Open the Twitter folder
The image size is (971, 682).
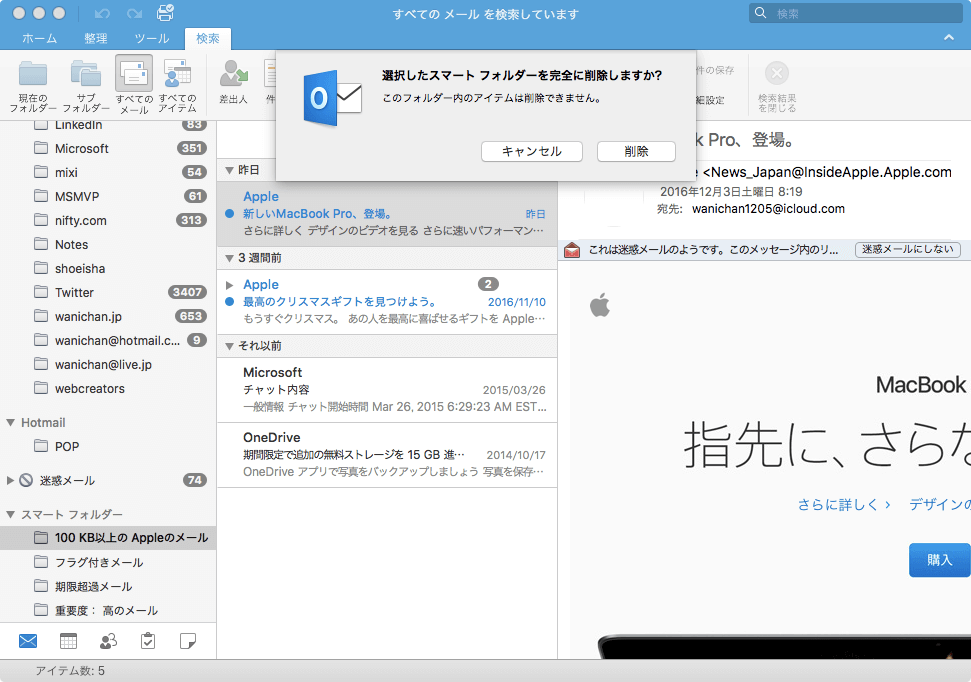(x=108, y=292)
